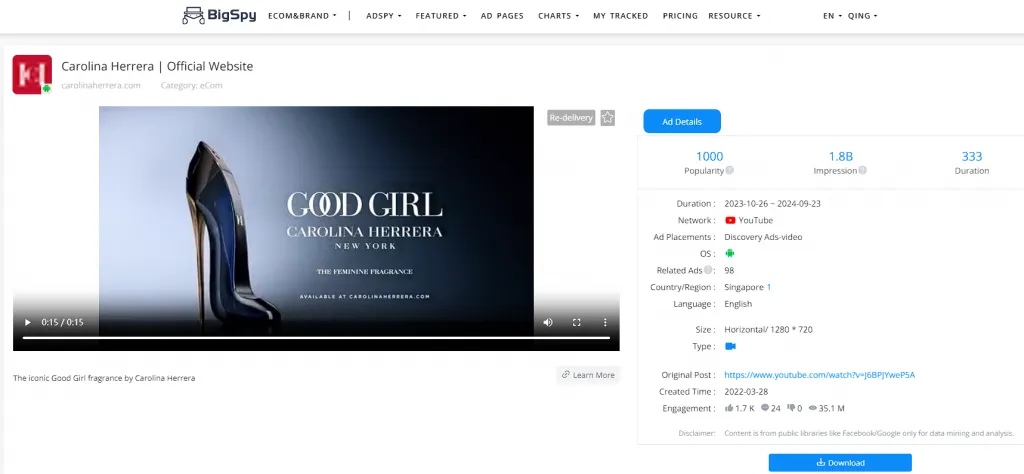Click the YouTube network icon
This screenshot has width=1024, height=474.
pyautogui.click(x=731, y=220)
